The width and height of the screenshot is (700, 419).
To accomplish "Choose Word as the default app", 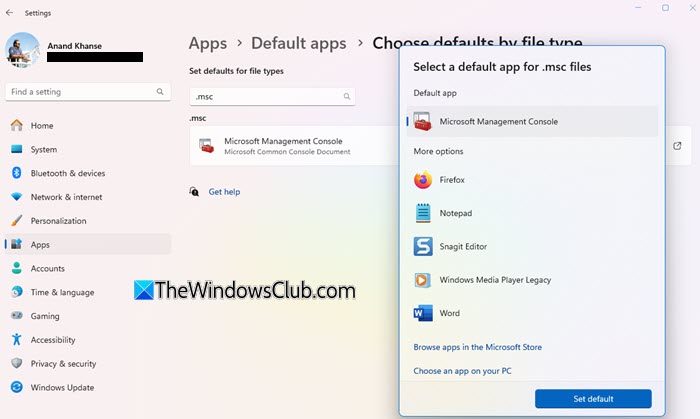I will pyautogui.click(x=532, y=313).
